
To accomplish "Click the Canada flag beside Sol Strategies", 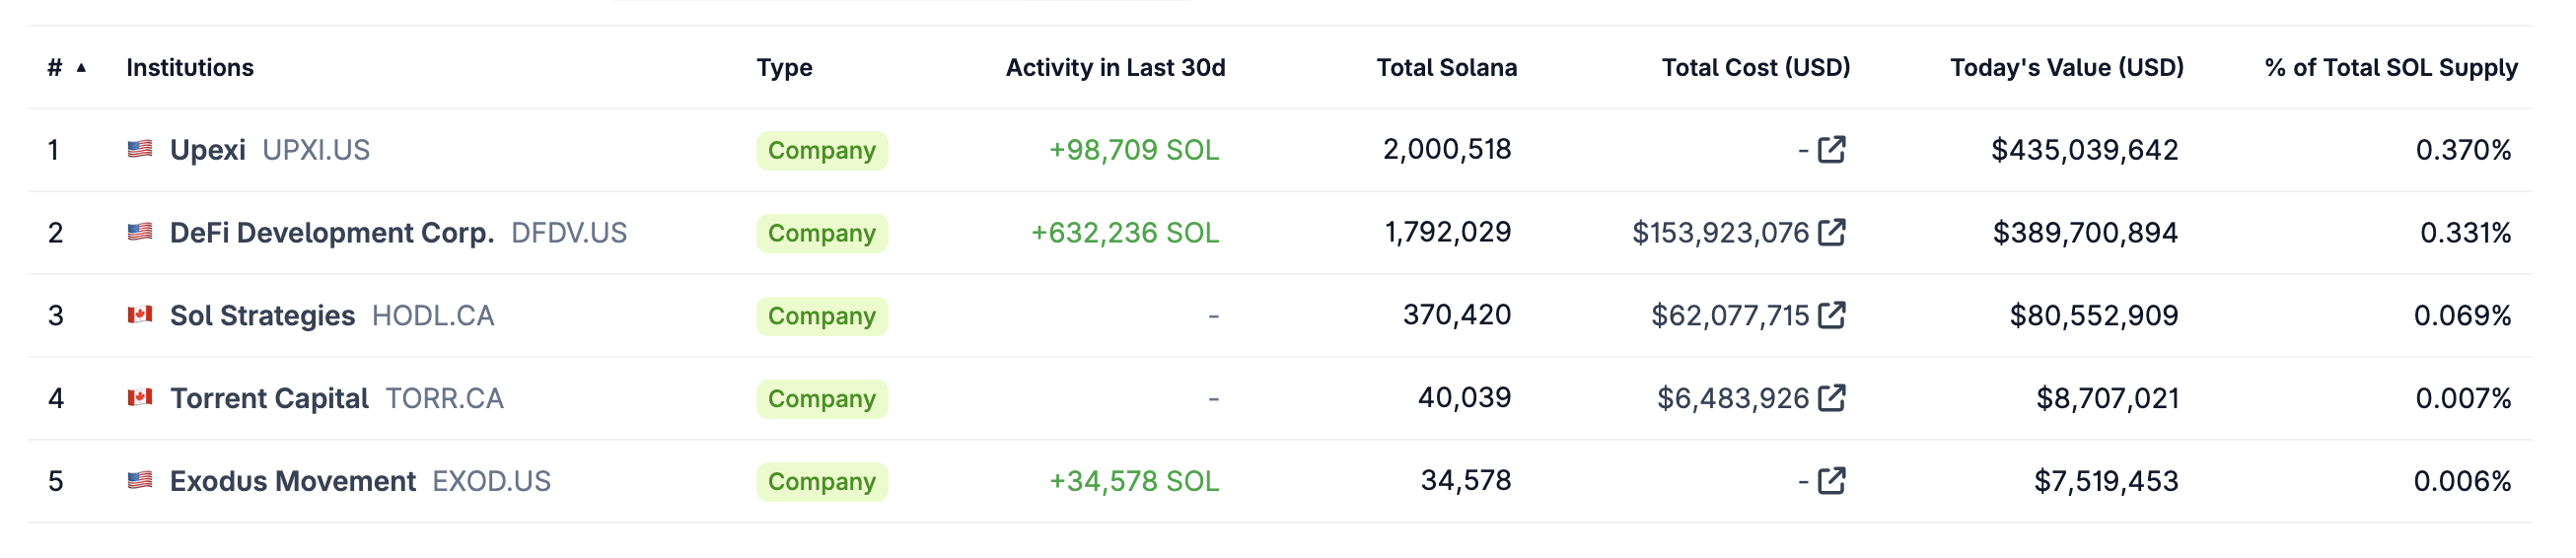I will pos(140,315).
